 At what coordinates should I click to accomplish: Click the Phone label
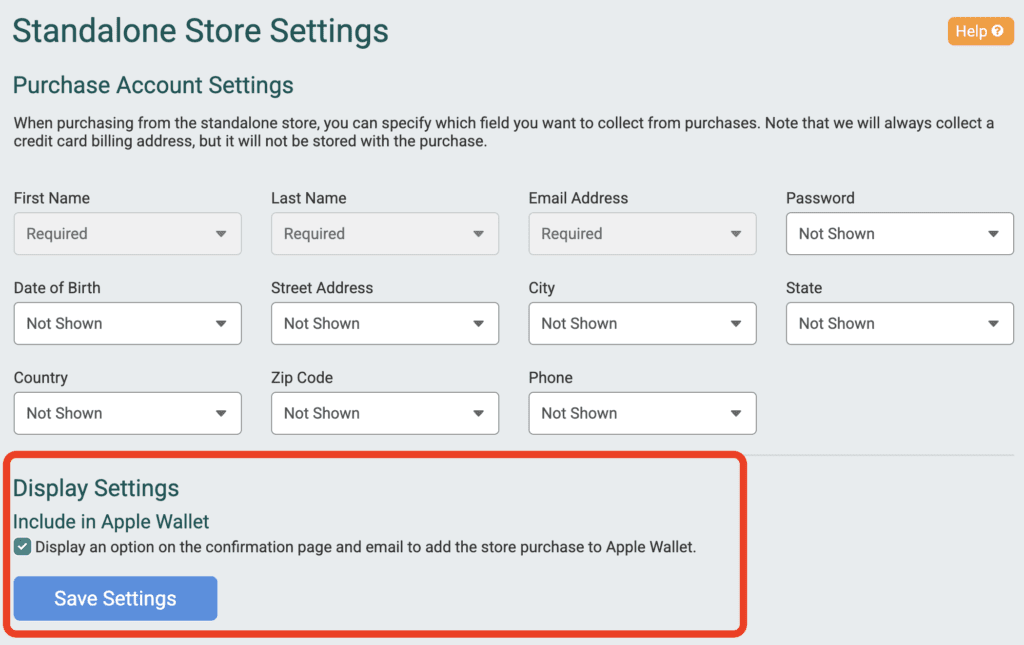tap(551, 377)
